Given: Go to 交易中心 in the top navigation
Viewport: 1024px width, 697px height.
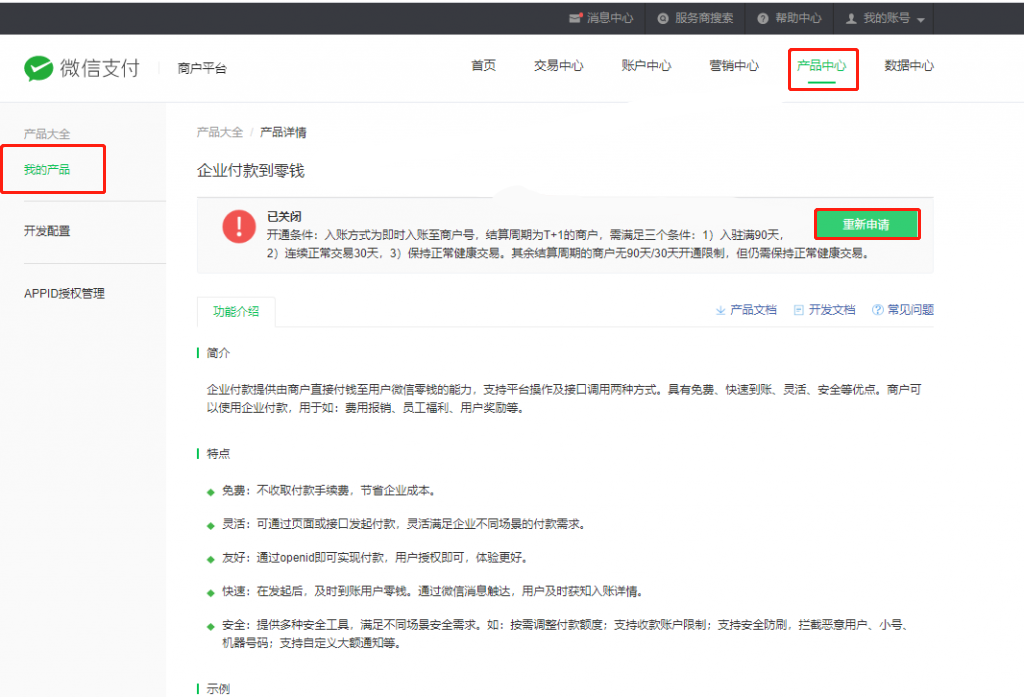Looking at the screenshot, I should tap(559, 66).
